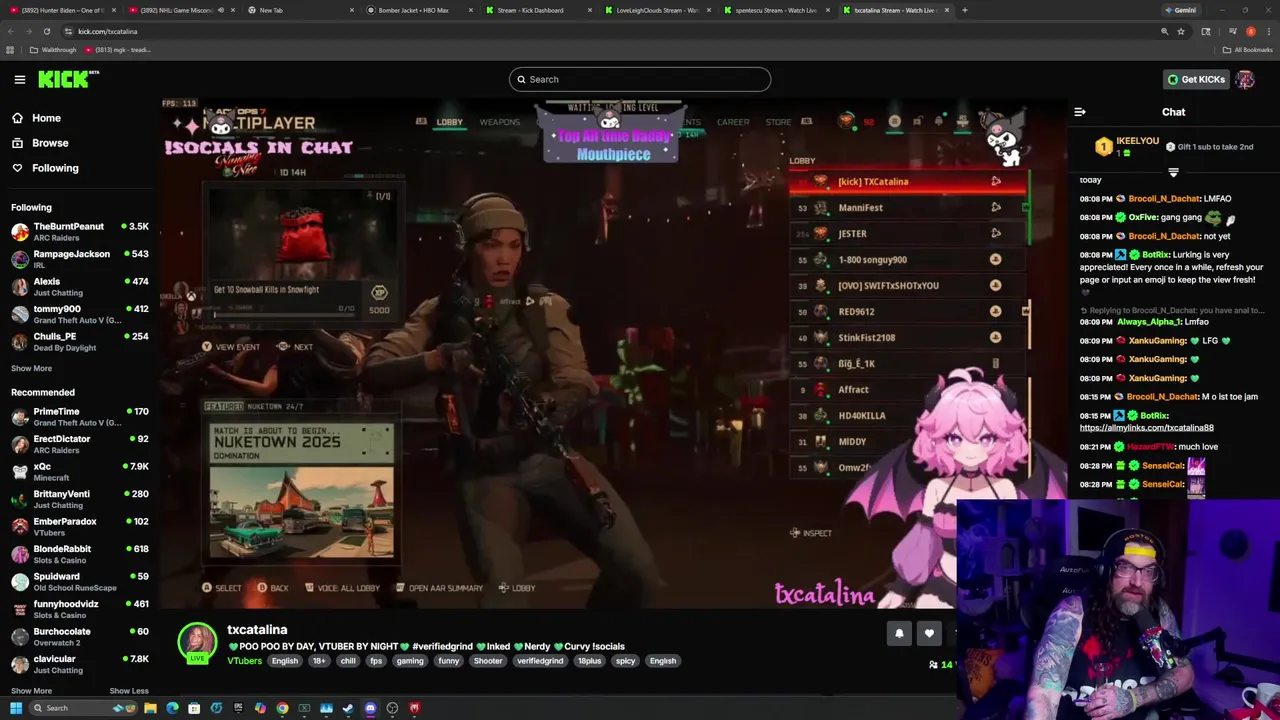Viewport: 1280px width, 720px height.
Task: Open a new browser tab with plus
Action: tap(964, 10)
